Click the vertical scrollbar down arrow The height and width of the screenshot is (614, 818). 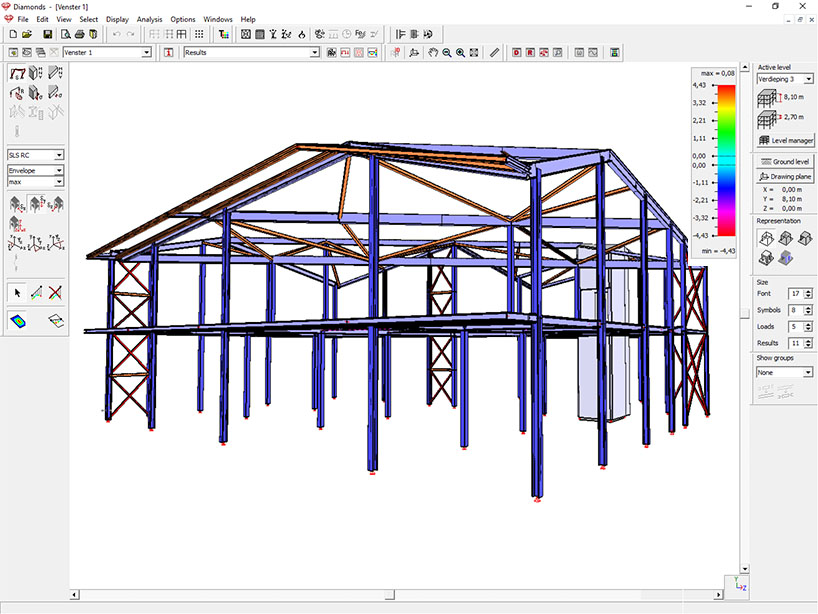[745, 569]
